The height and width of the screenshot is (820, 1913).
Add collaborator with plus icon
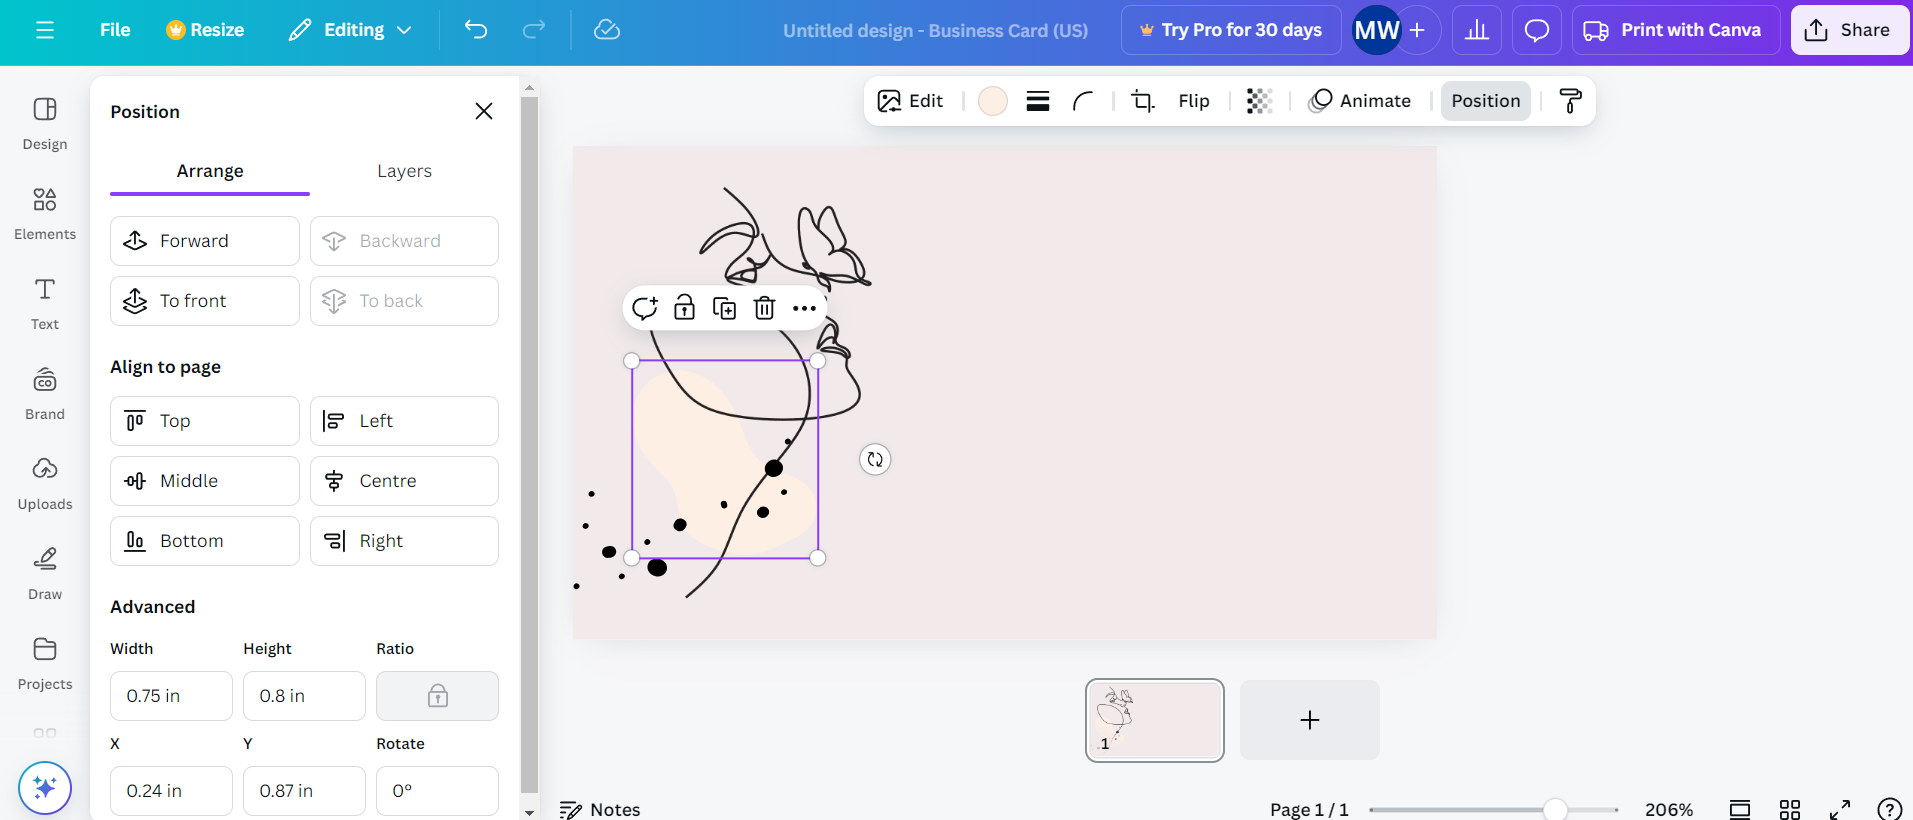click(1417, 30)
